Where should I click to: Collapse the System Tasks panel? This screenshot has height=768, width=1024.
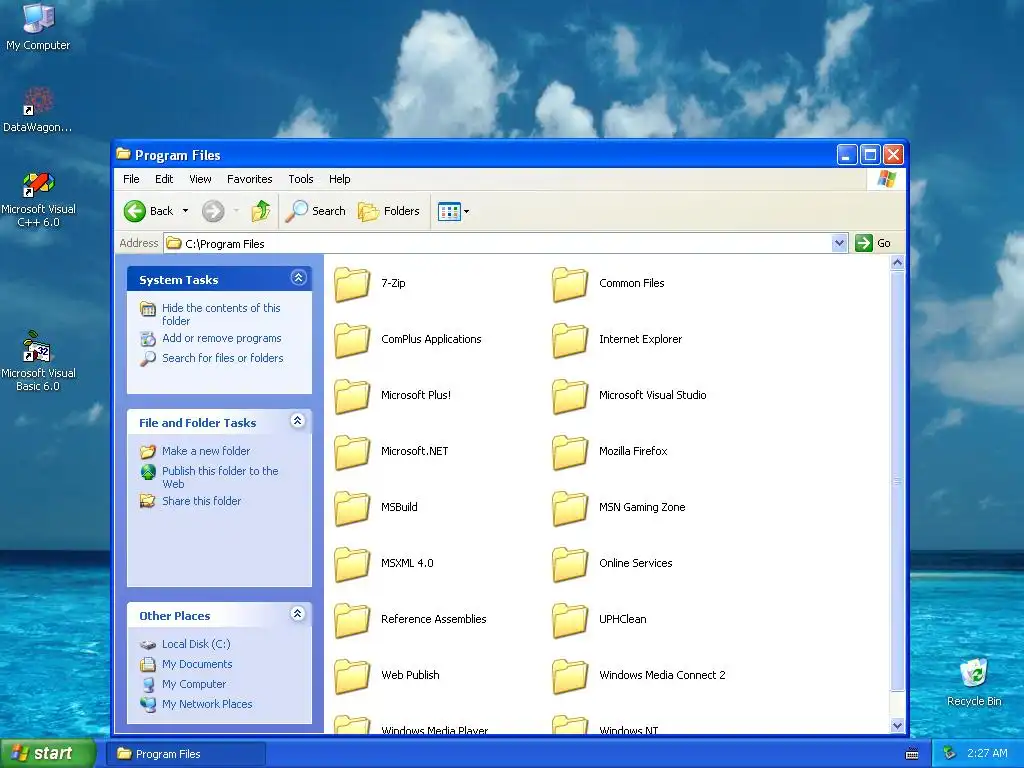click(298, 278)
